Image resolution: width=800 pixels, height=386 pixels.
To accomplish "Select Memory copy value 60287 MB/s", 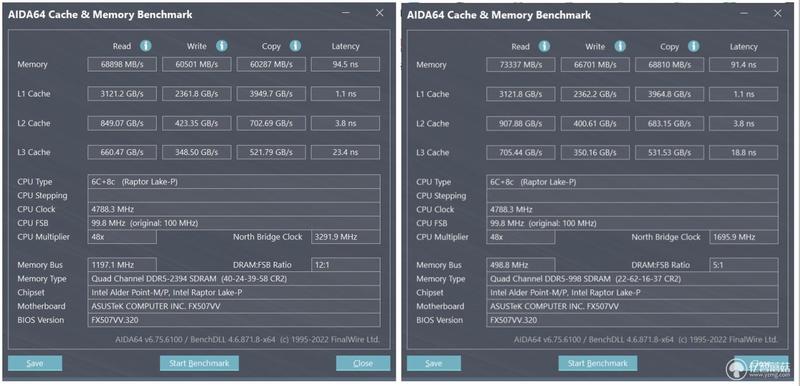I will click(x=271, y=64).
